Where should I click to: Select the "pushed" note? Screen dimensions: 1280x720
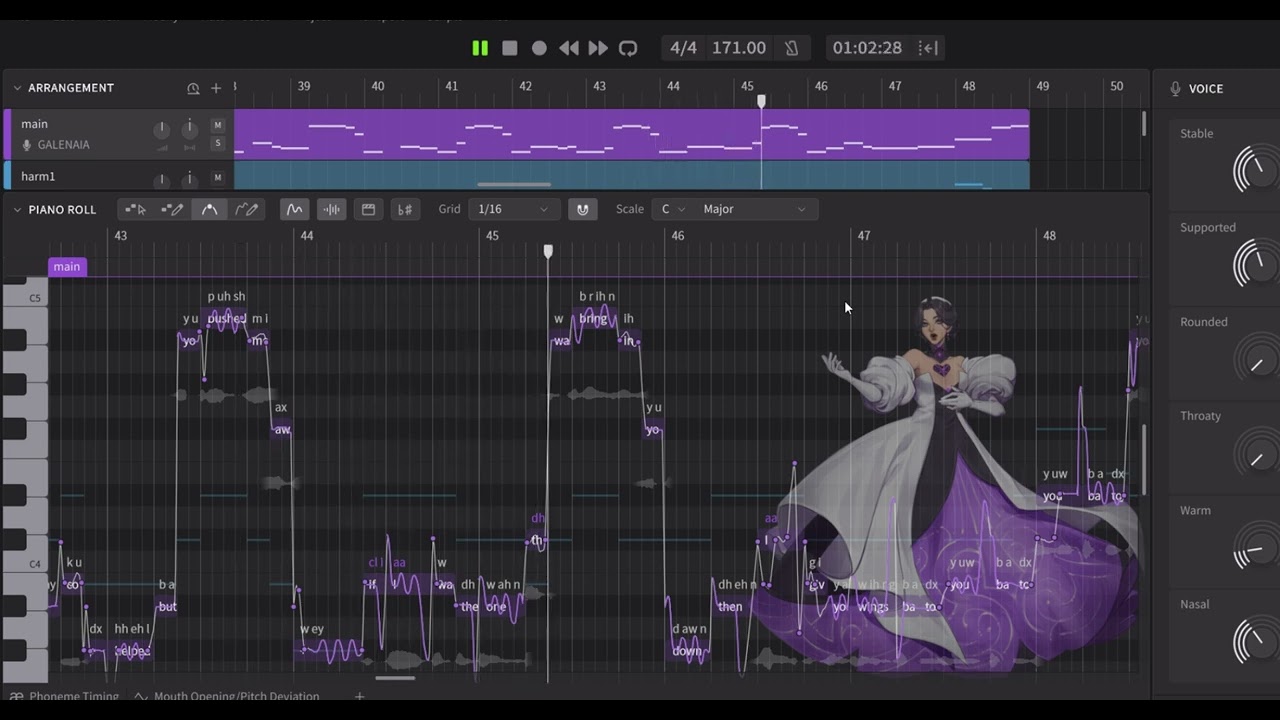pyautogui.click(x=226, y=319)
